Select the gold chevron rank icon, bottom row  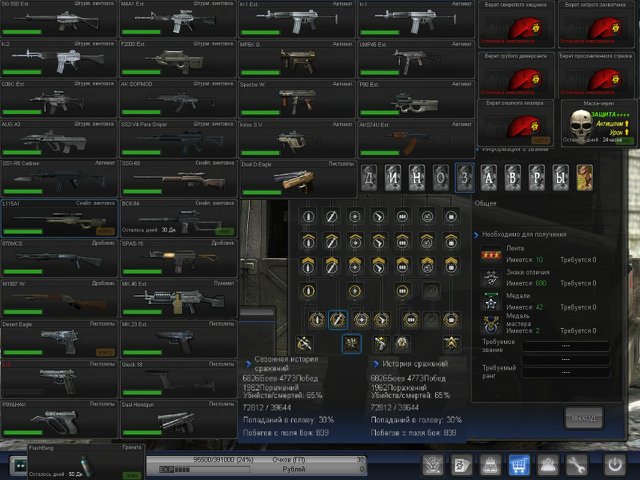pos(451,343)
